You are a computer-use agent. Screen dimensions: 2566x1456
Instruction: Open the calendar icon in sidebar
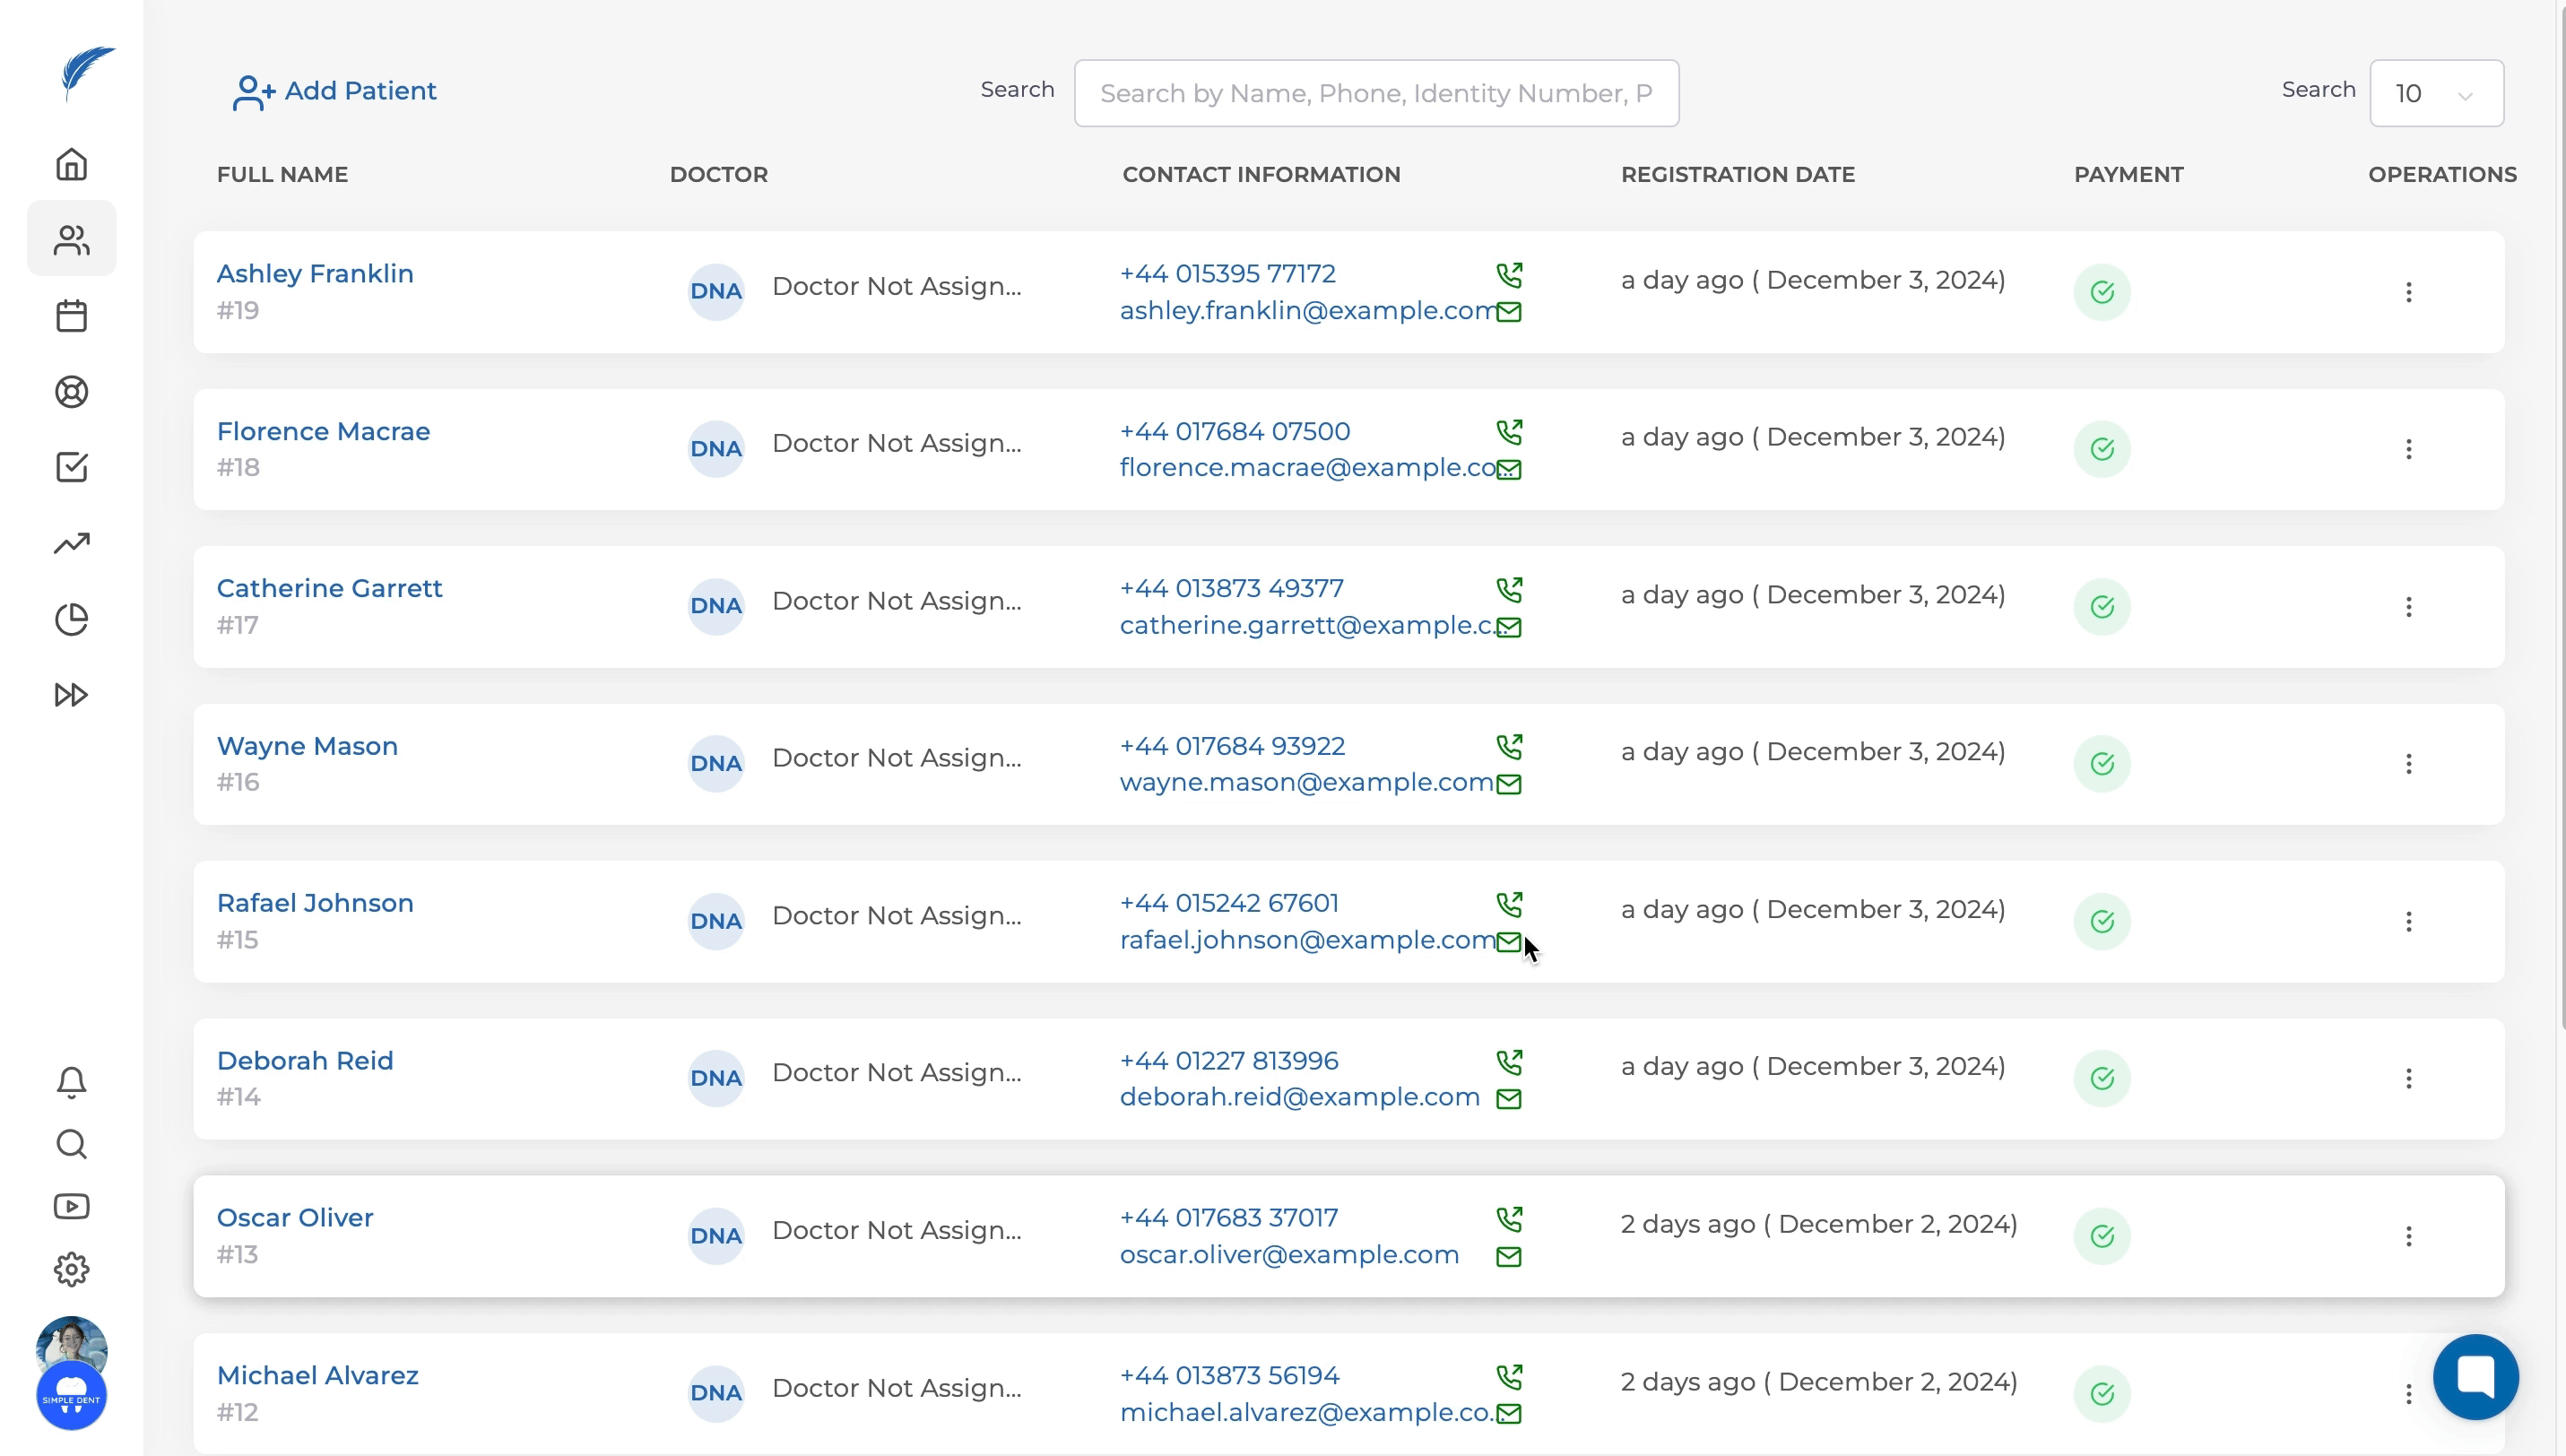tap(71, 316)
